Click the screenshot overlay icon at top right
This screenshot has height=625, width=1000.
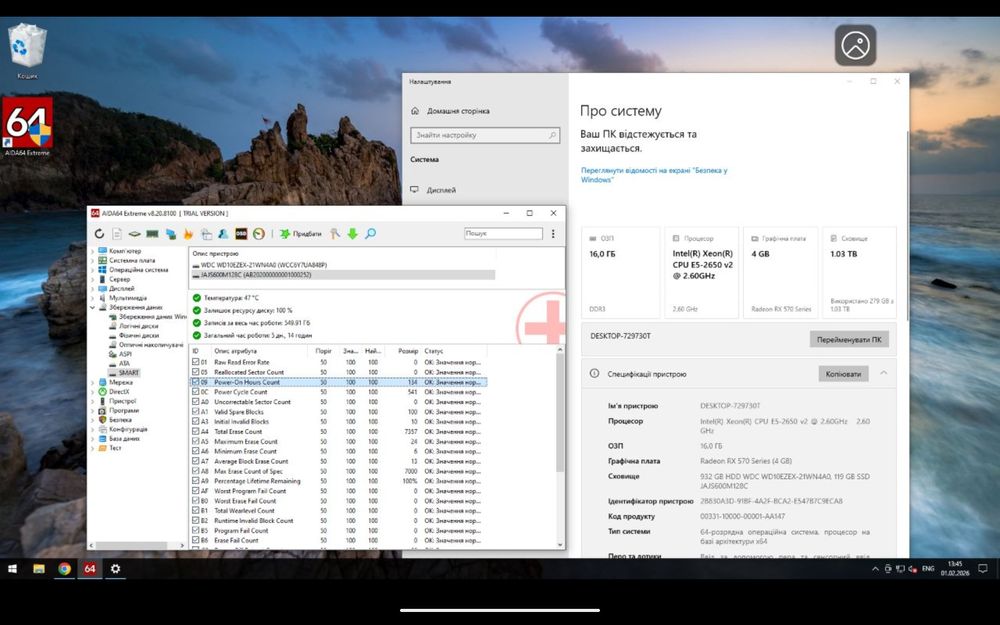[855, 45]
